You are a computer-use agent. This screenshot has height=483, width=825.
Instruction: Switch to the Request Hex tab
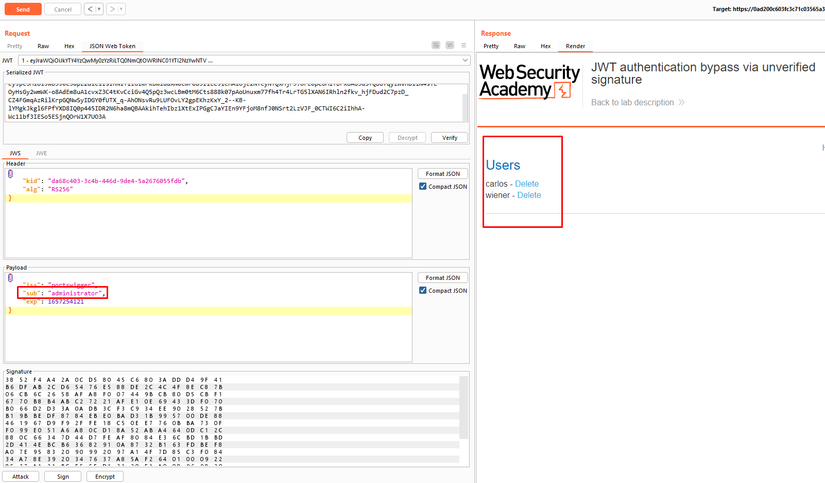click(69, 46)
